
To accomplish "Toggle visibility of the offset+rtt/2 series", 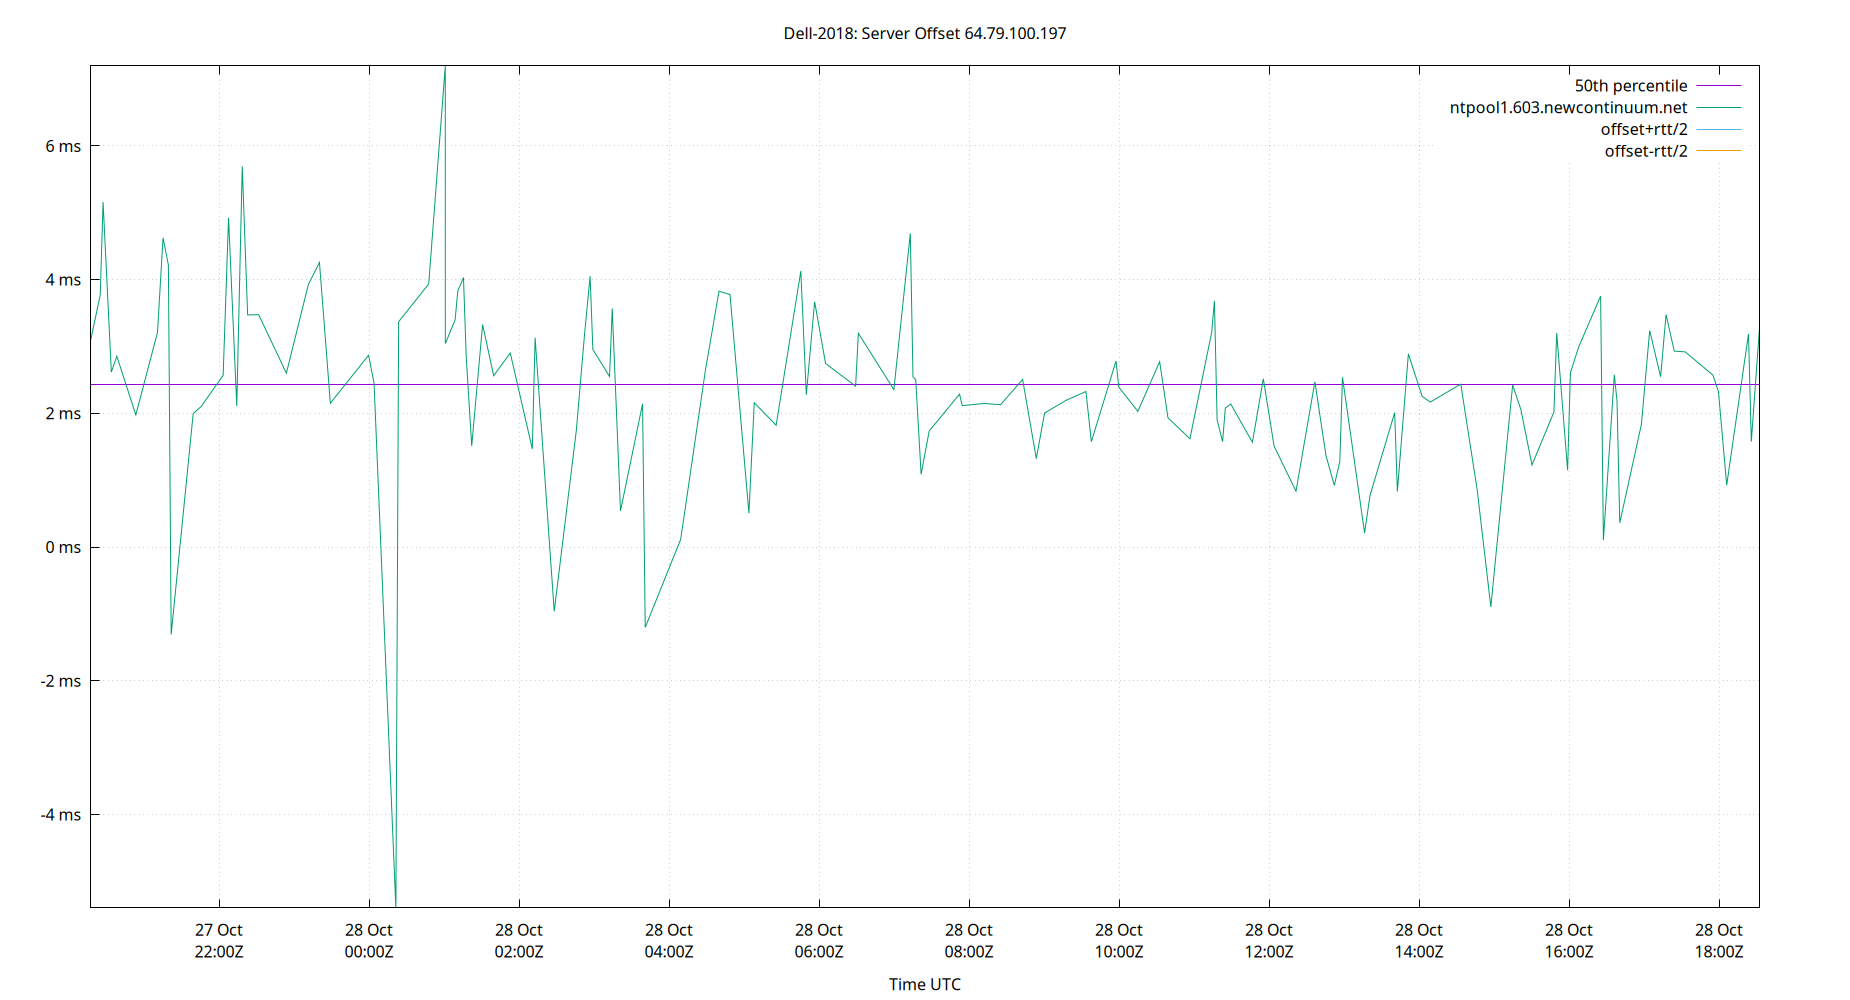I will [1645, 129].
